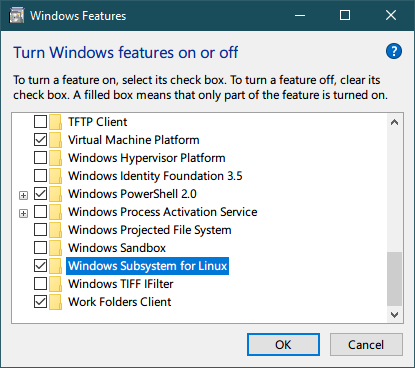Click the feature list scrollbar thumb
Screen dimensions: 415x368
pos(394,279)
